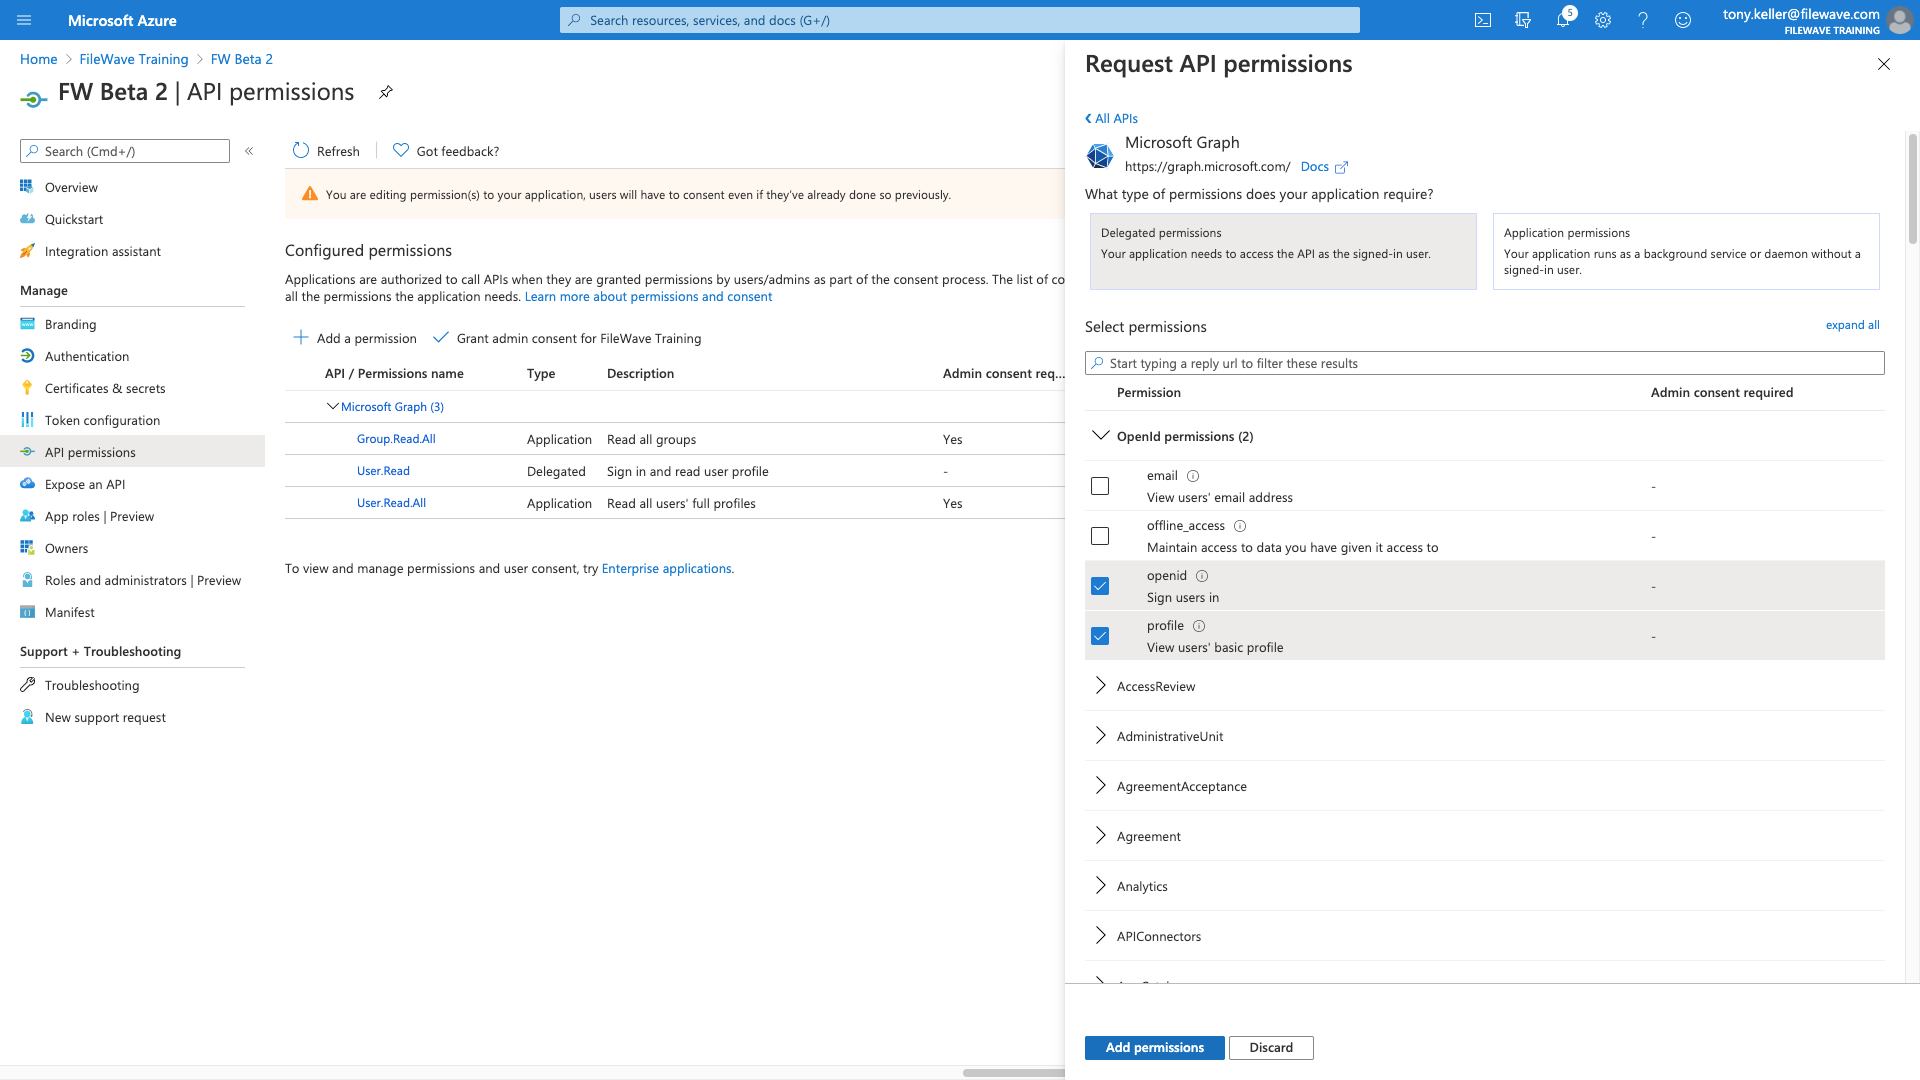Uncheck the openid permission checkbox

tap(1100, 586)
